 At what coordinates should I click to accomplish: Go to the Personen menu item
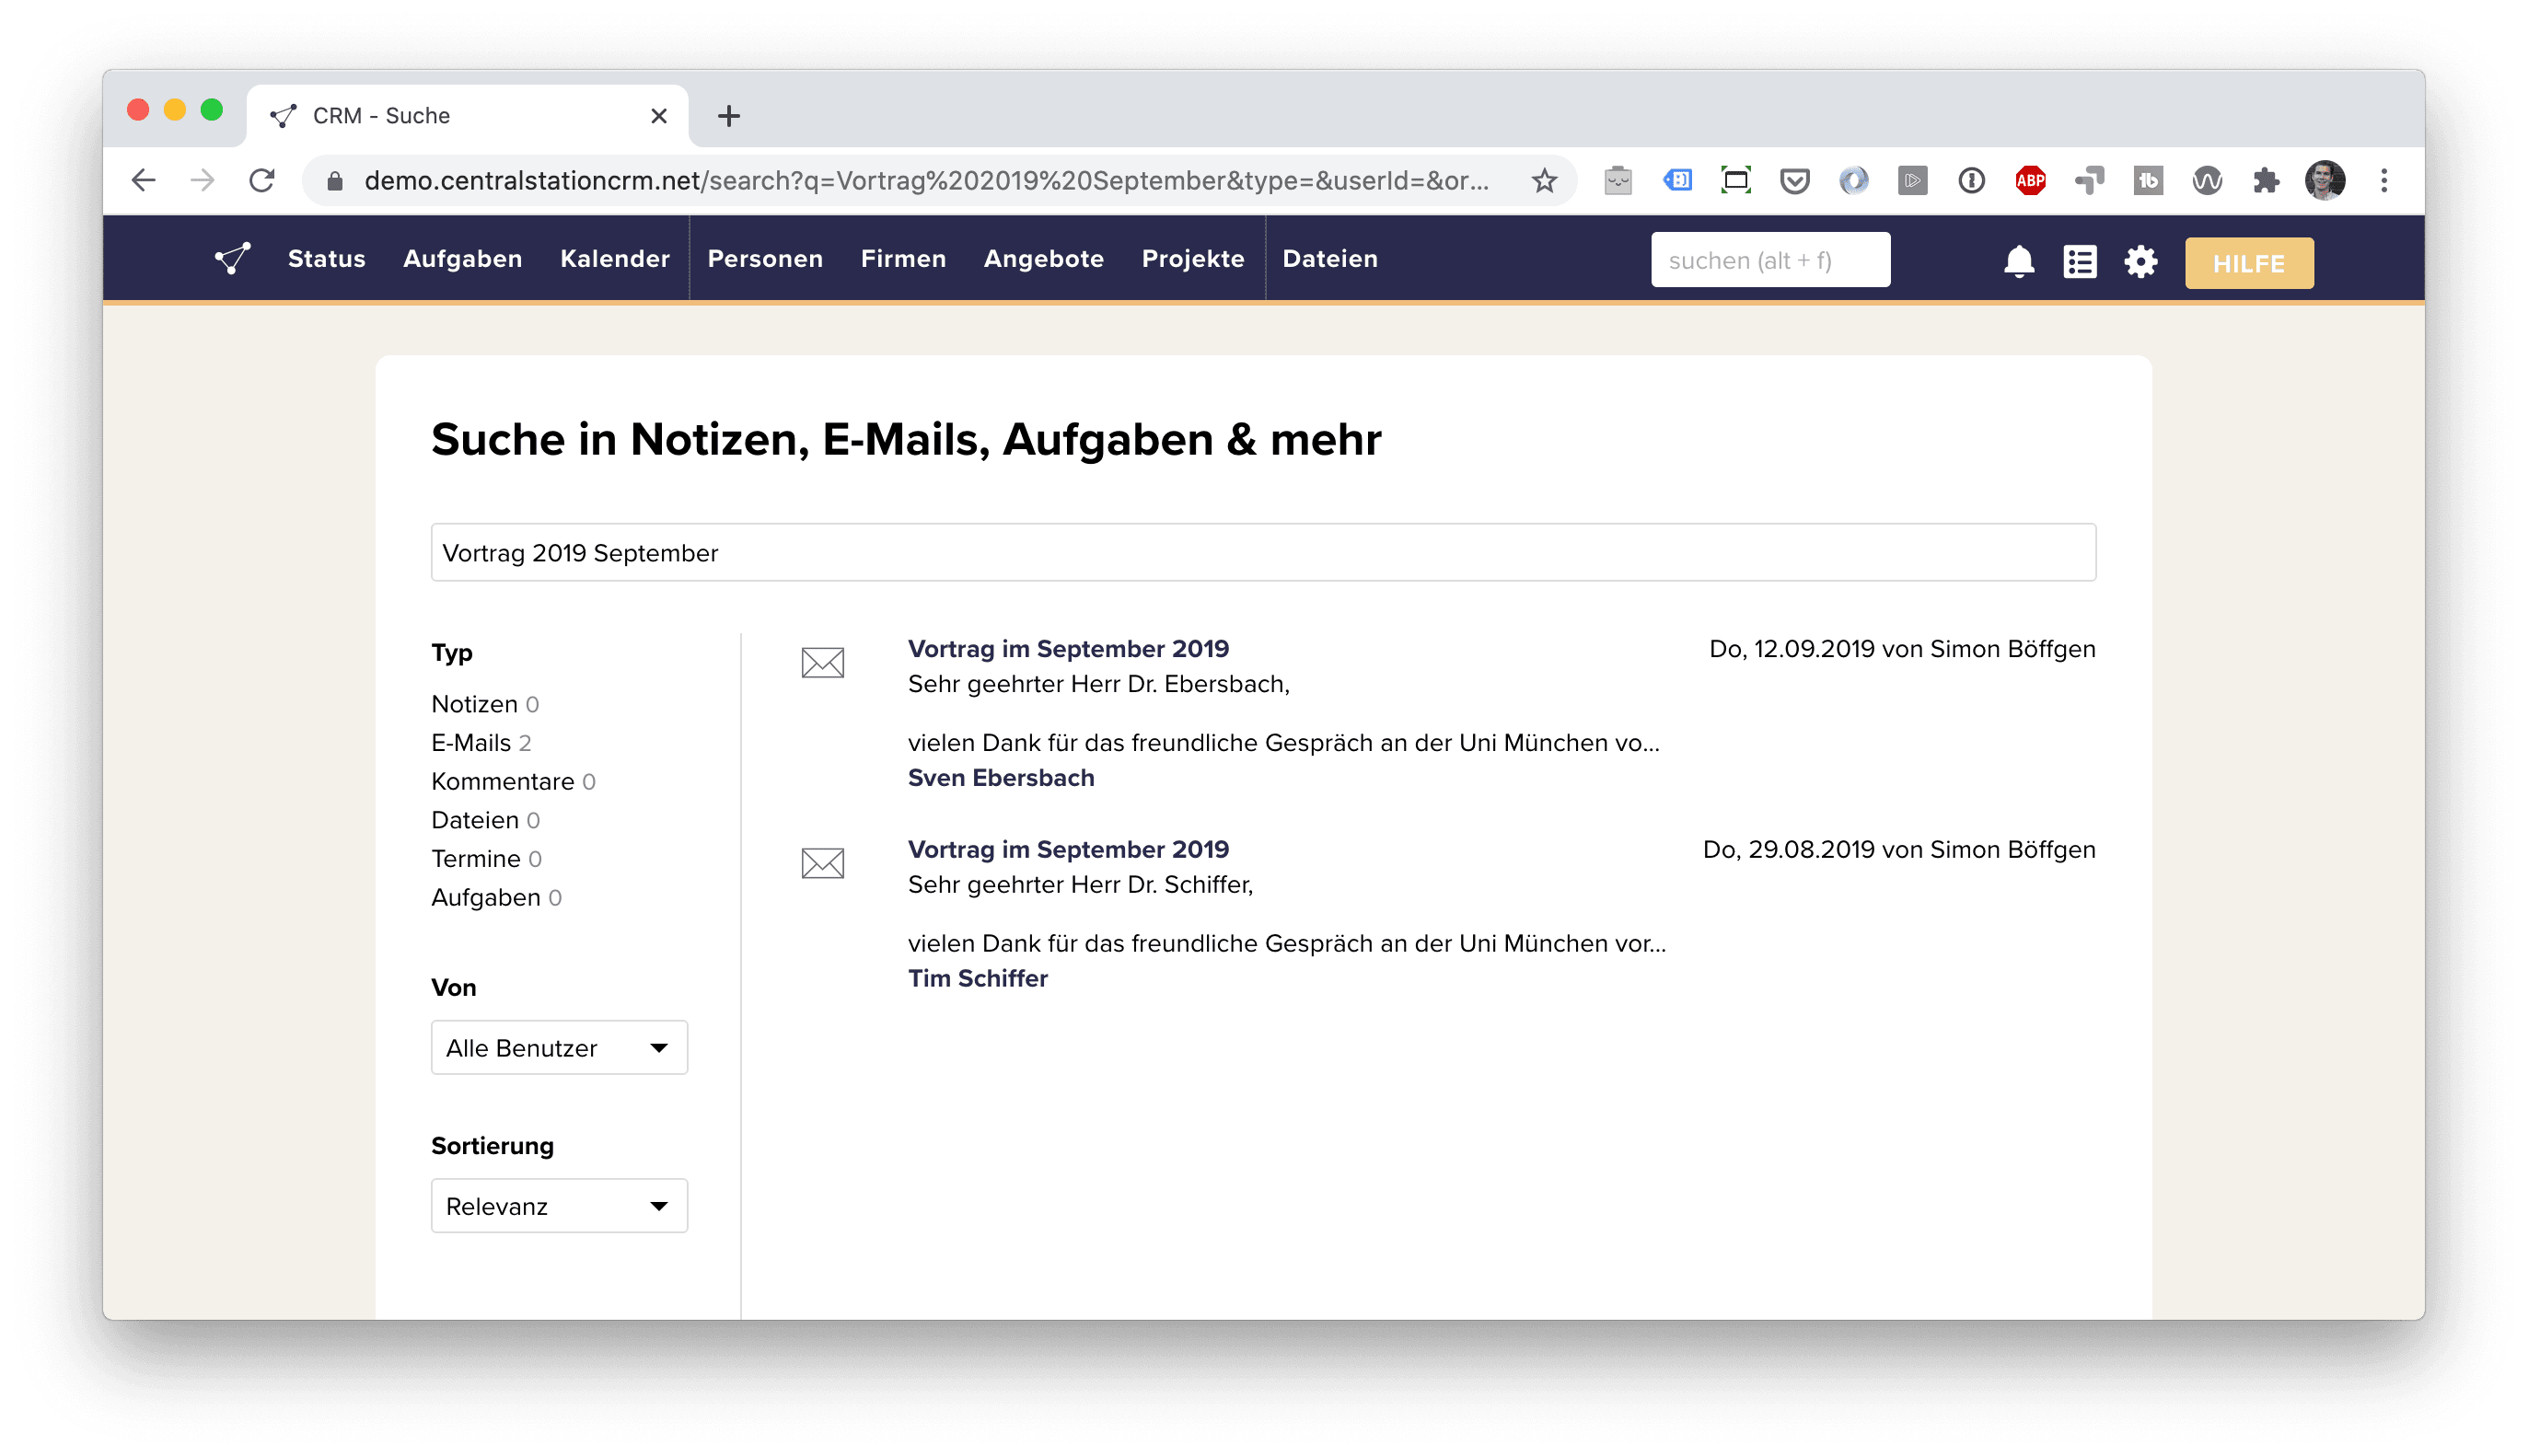click(765, 259)
